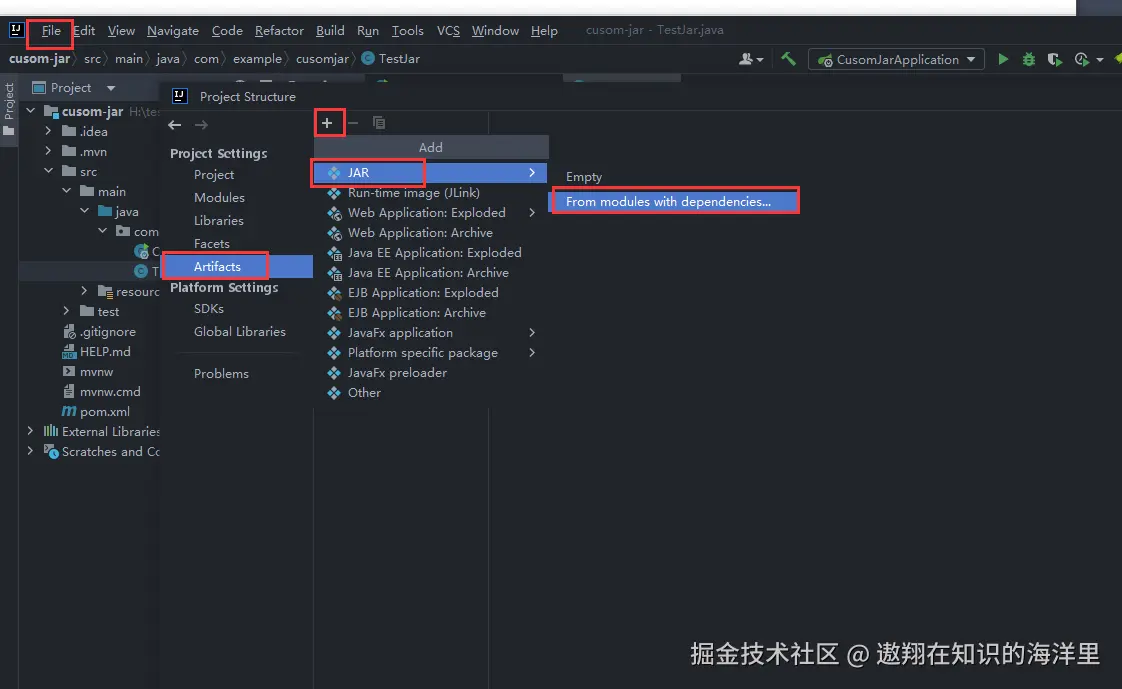Select HELP.md in project tree
This screenshot has width=1122, height=689.
(105, 351)
